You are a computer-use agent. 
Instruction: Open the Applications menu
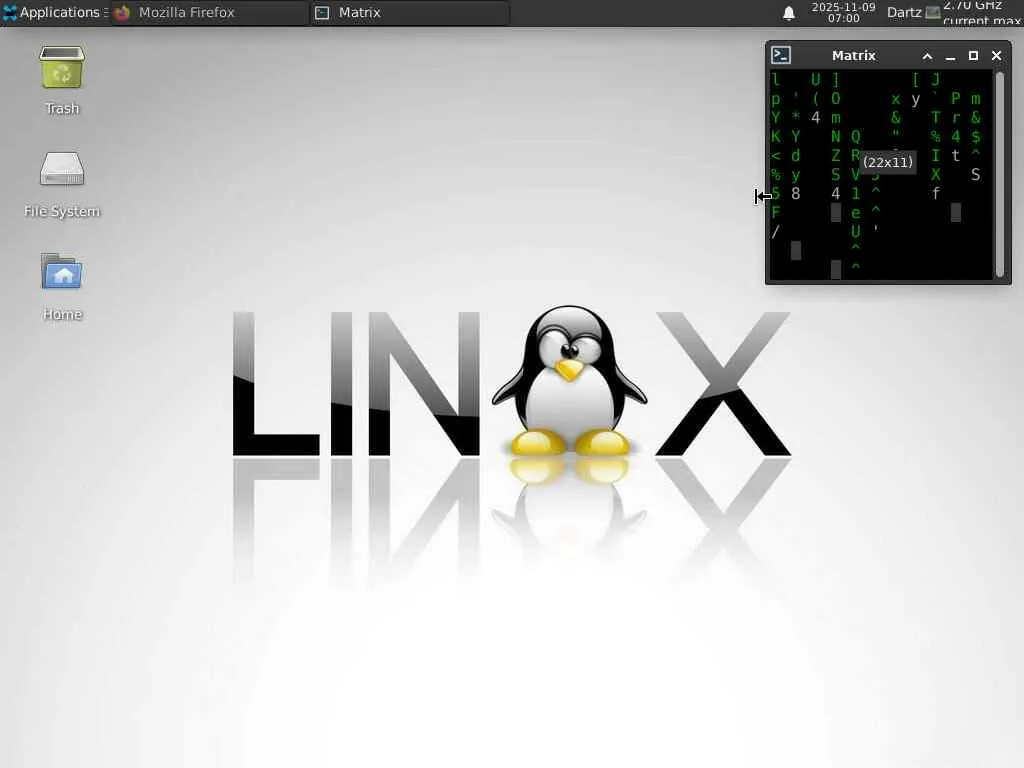(54, 12)
